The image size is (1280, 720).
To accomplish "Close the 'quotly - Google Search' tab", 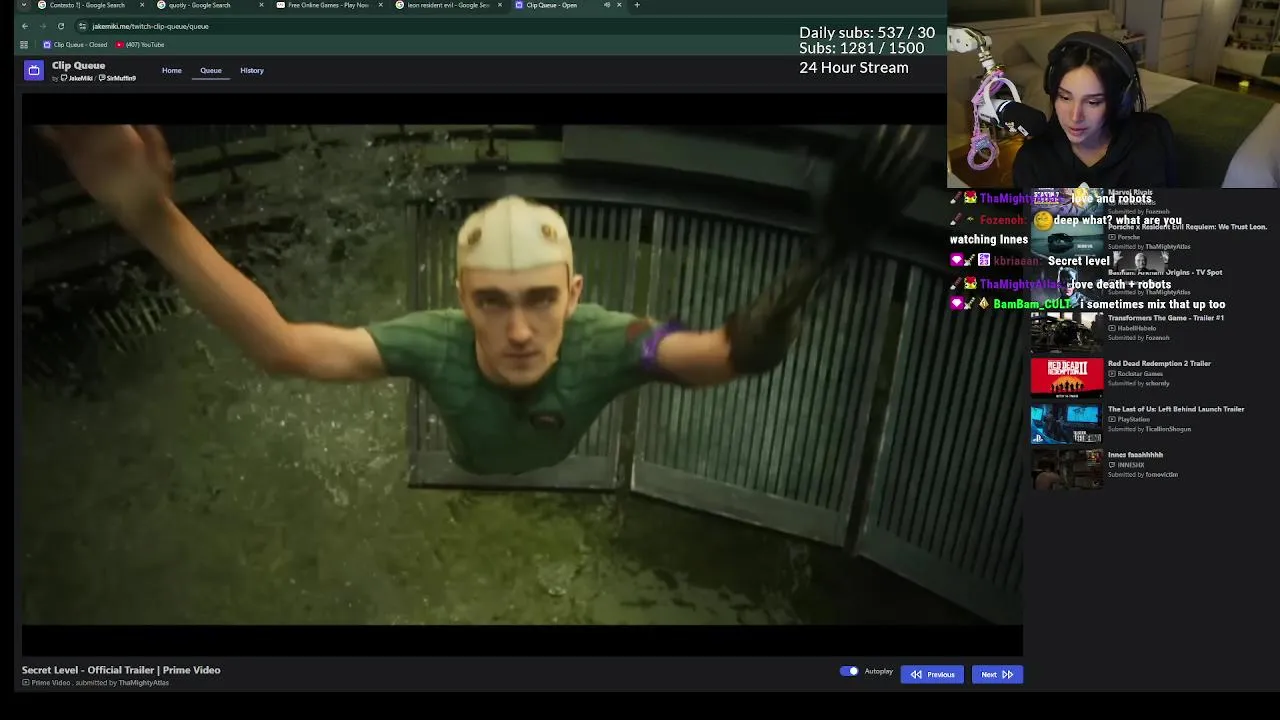I will tap(261, 5).
